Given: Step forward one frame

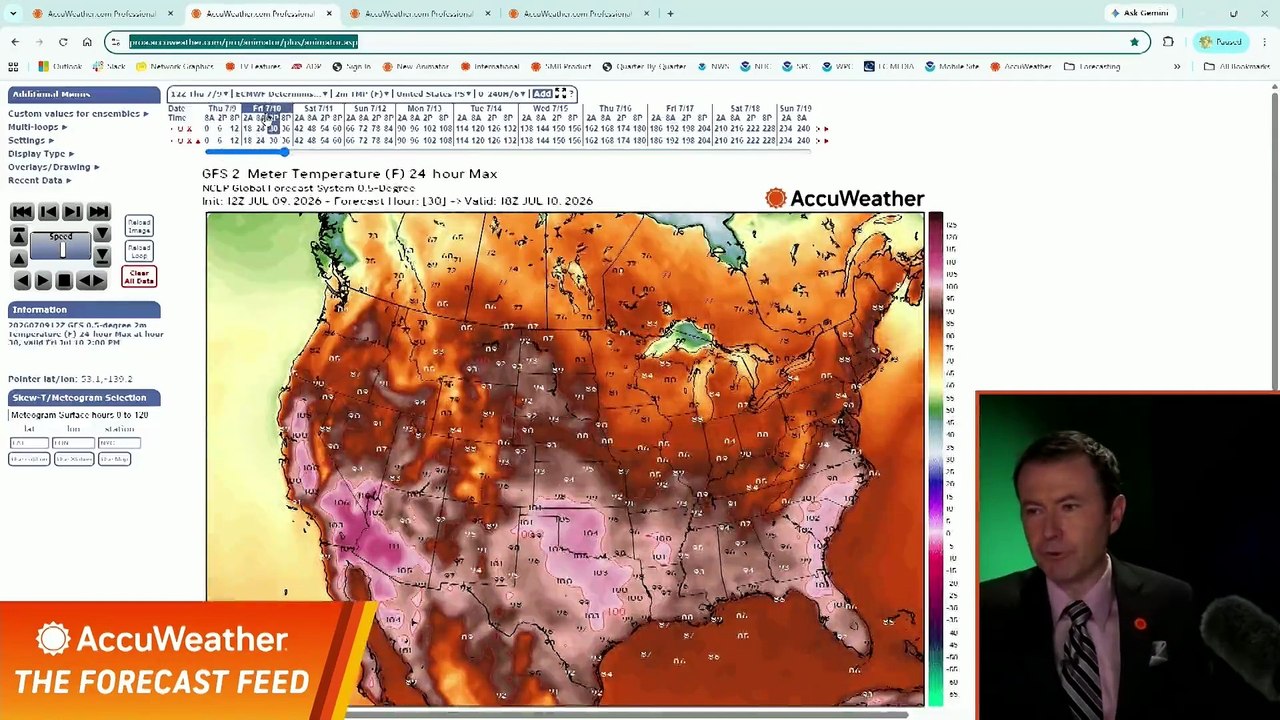Looking at the screenshot, I should coord(72,212).
